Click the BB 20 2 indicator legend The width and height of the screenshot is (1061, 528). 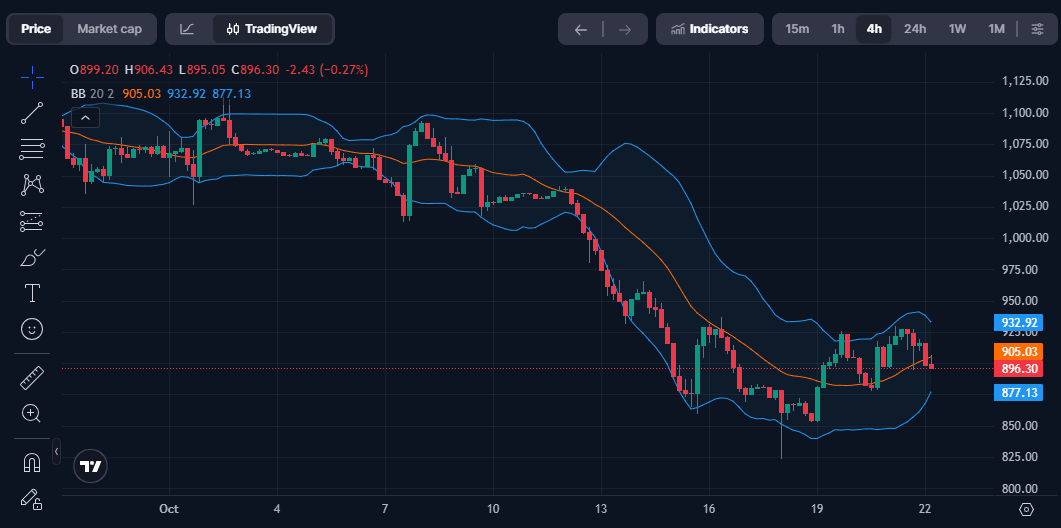[160, 94]
